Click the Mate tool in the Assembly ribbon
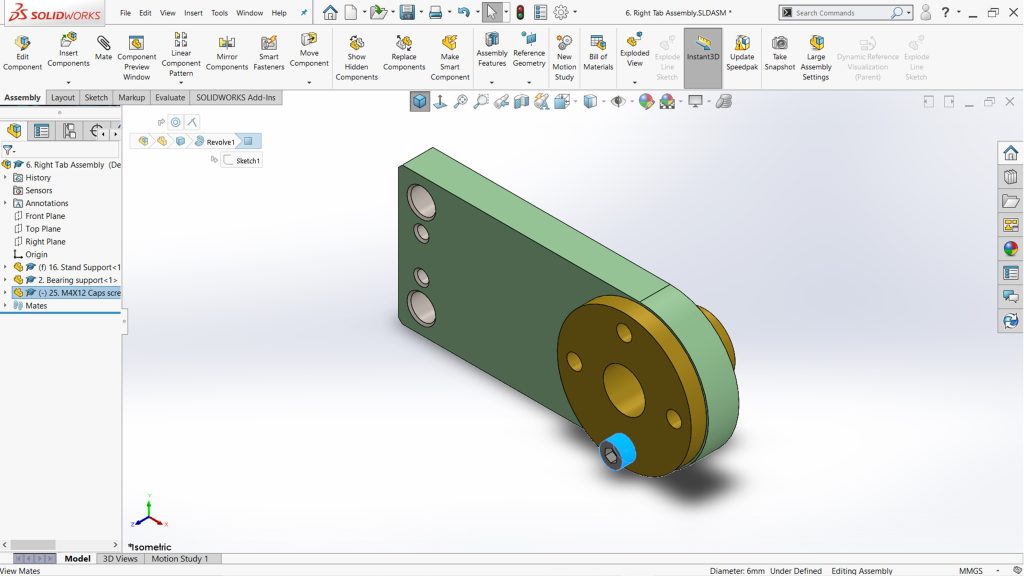Screen dimensions: 1024x576 point(104,51)
